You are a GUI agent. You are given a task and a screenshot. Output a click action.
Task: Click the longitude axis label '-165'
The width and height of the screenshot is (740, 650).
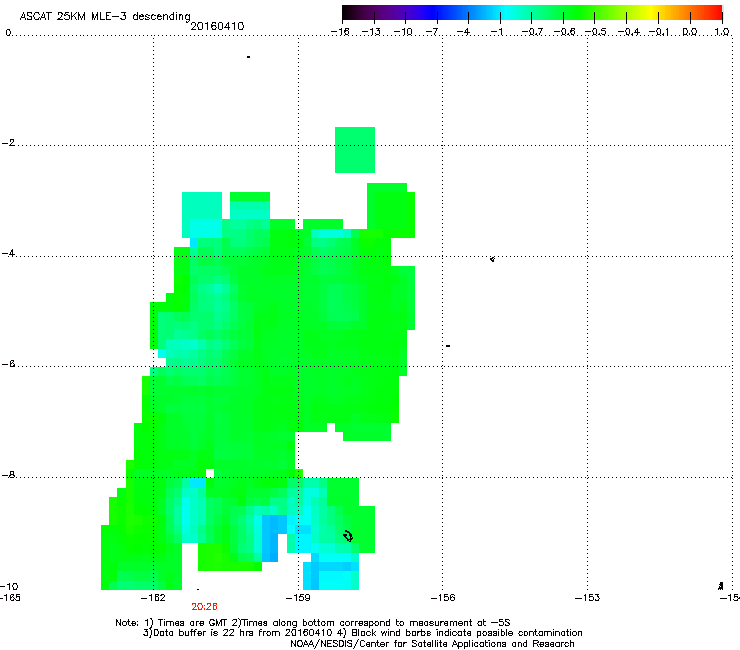click(x=10, y=598)
